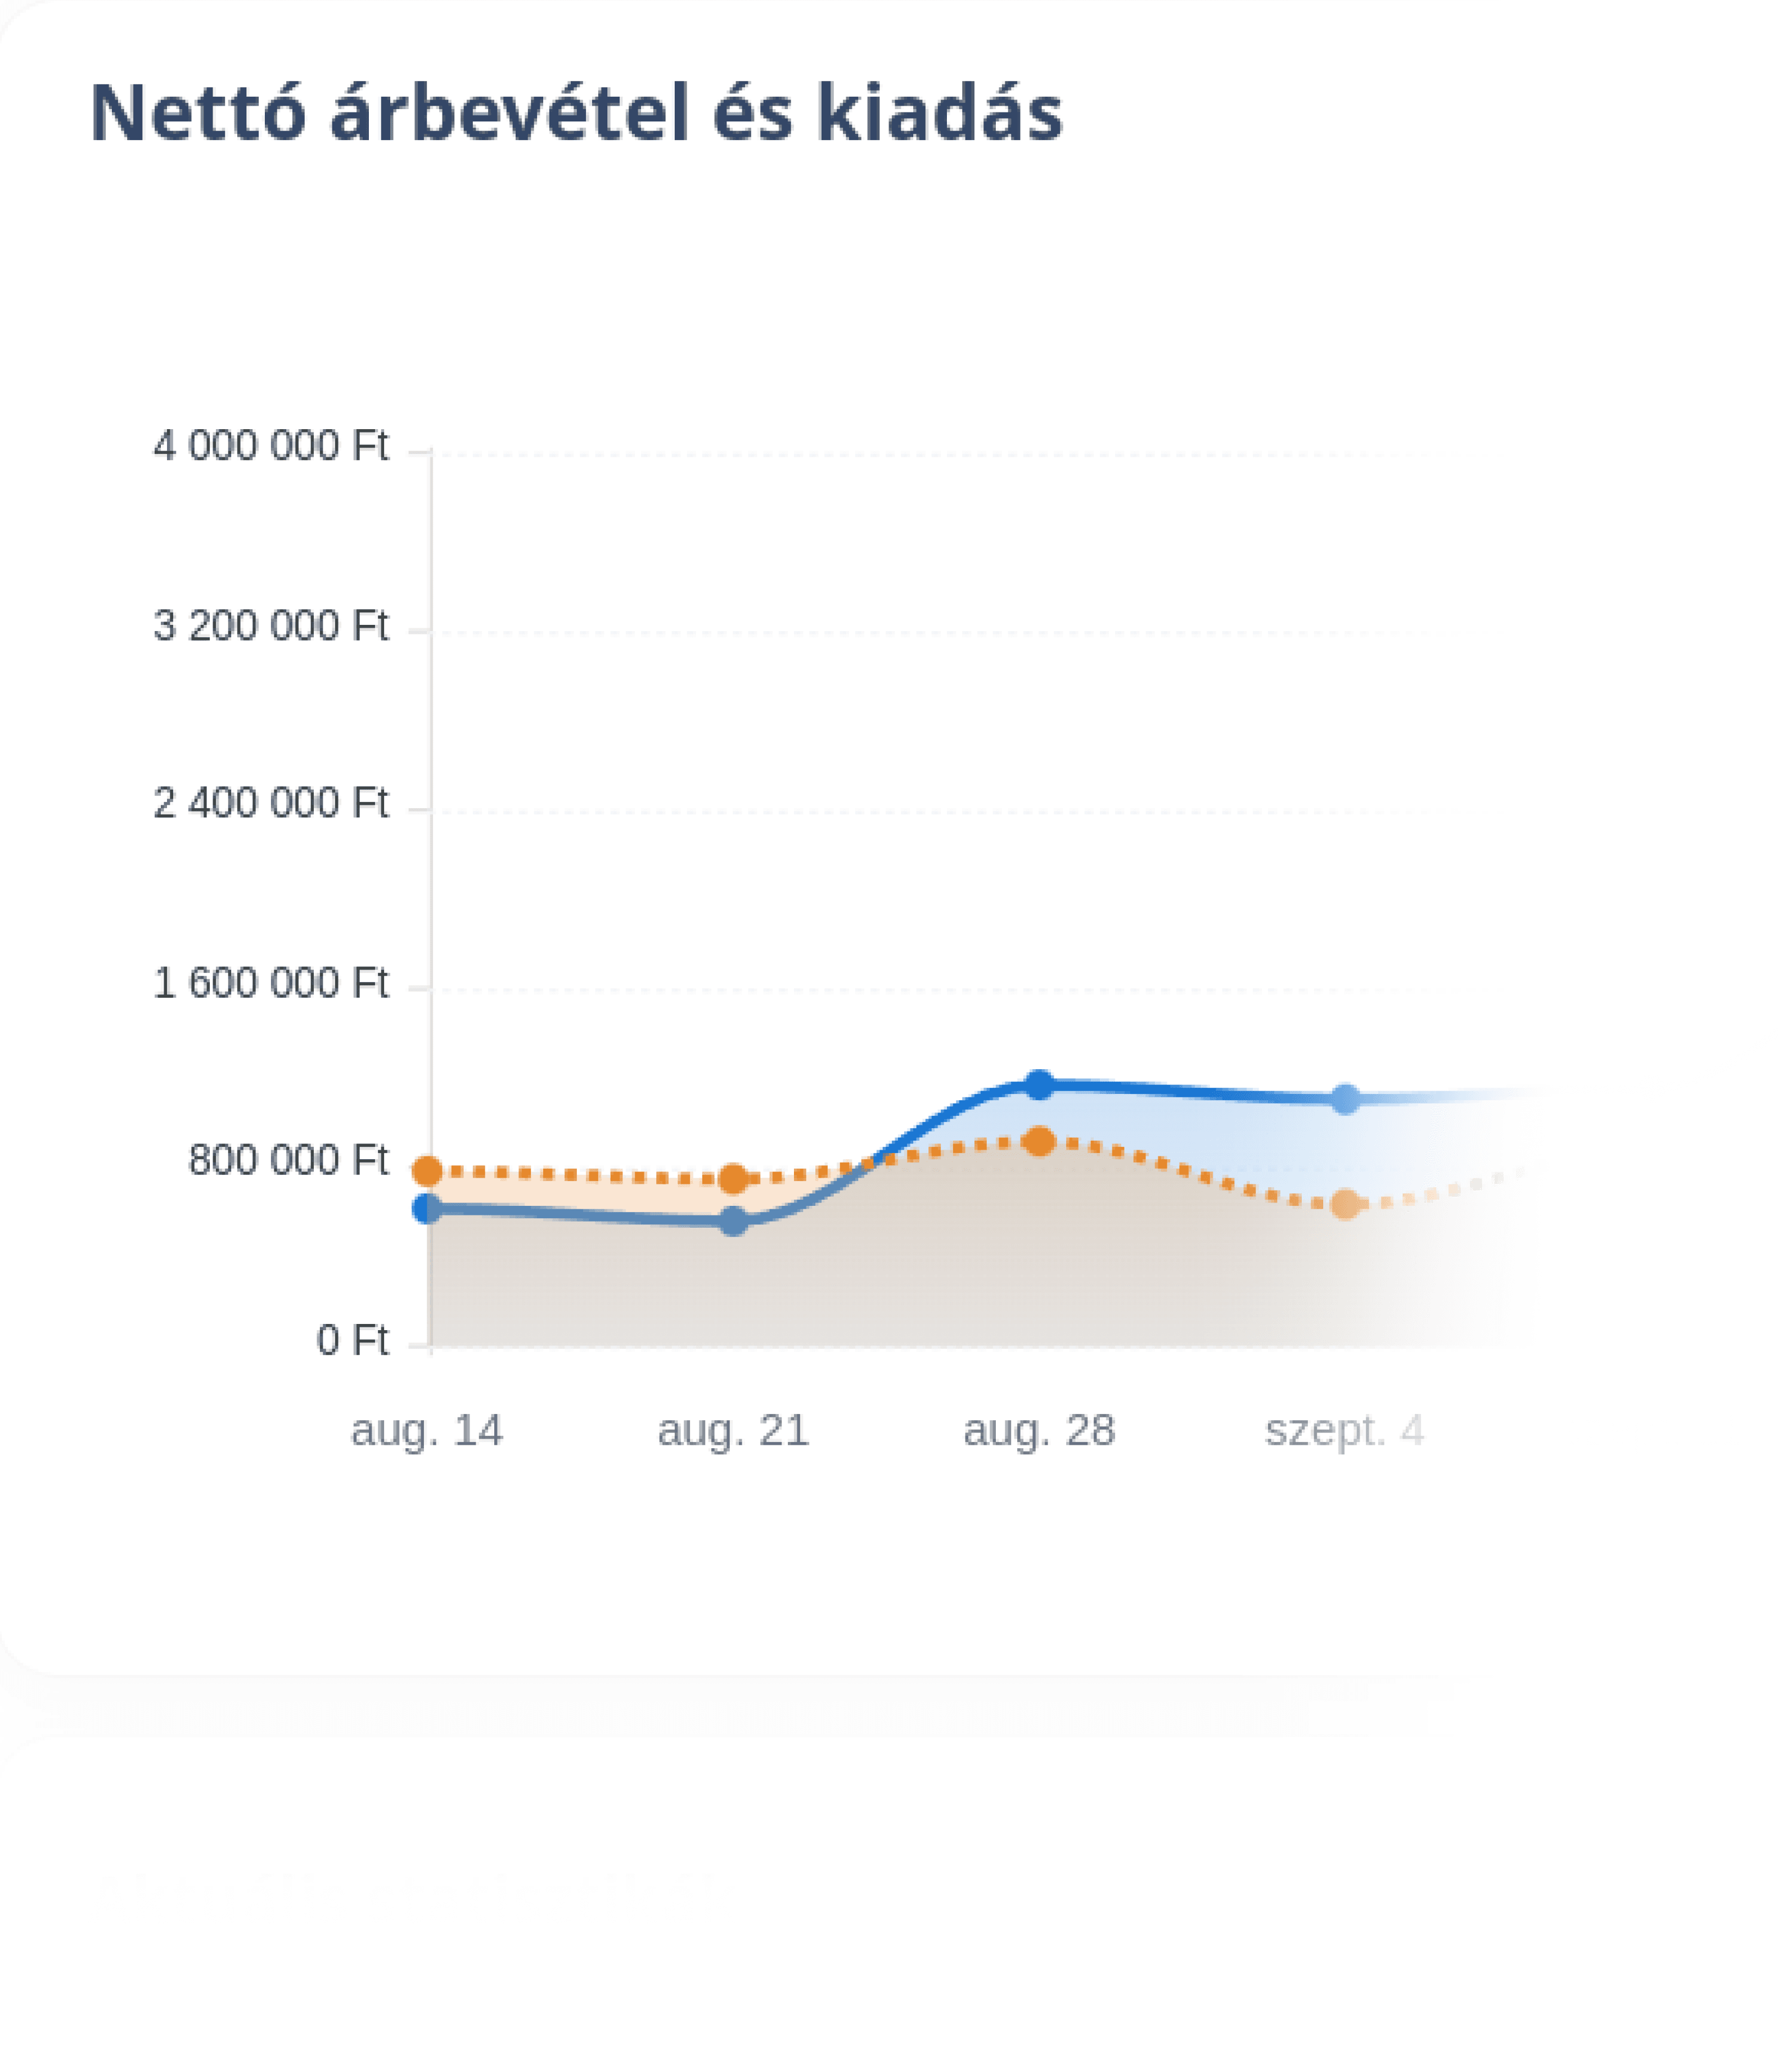Screen dimensions: 1778x2072
Task: Select the blue data point at szept. 4
Action: pyautogui.click(x=1345, y=1100)
